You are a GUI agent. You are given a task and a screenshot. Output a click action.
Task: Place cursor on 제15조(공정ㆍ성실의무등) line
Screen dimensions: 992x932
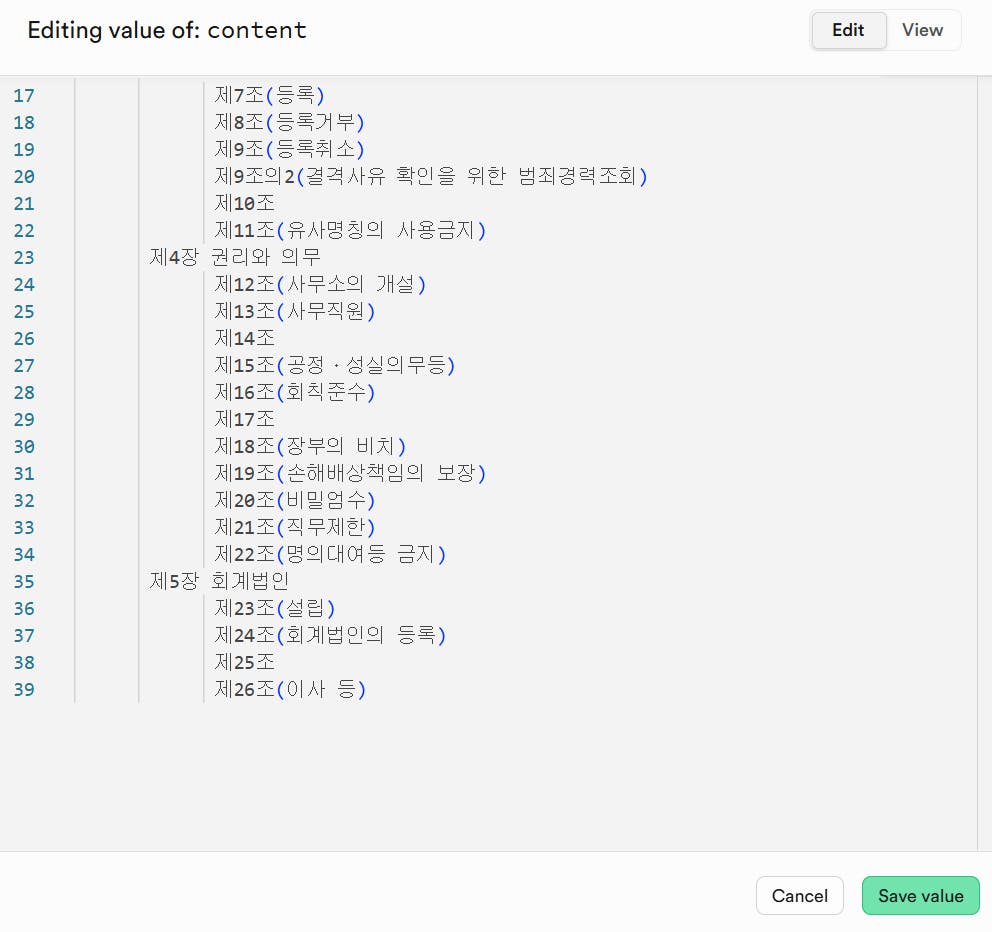pyautogui.click(x=335, y=366)
